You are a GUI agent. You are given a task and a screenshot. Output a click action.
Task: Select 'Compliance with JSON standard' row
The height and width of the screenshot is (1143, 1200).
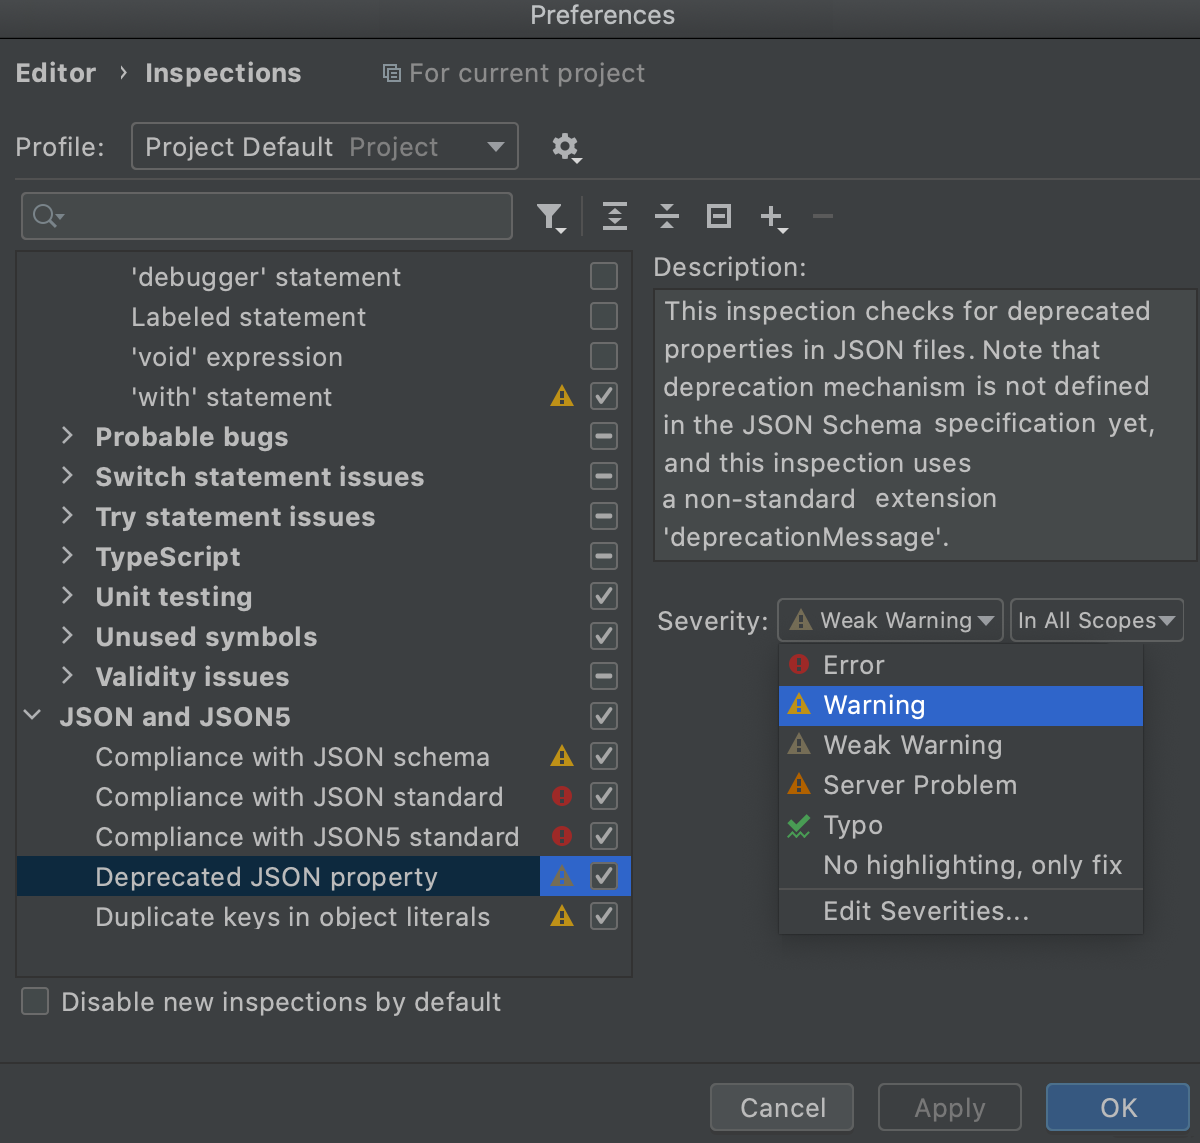pyautogui.click(x=324, y=797)
